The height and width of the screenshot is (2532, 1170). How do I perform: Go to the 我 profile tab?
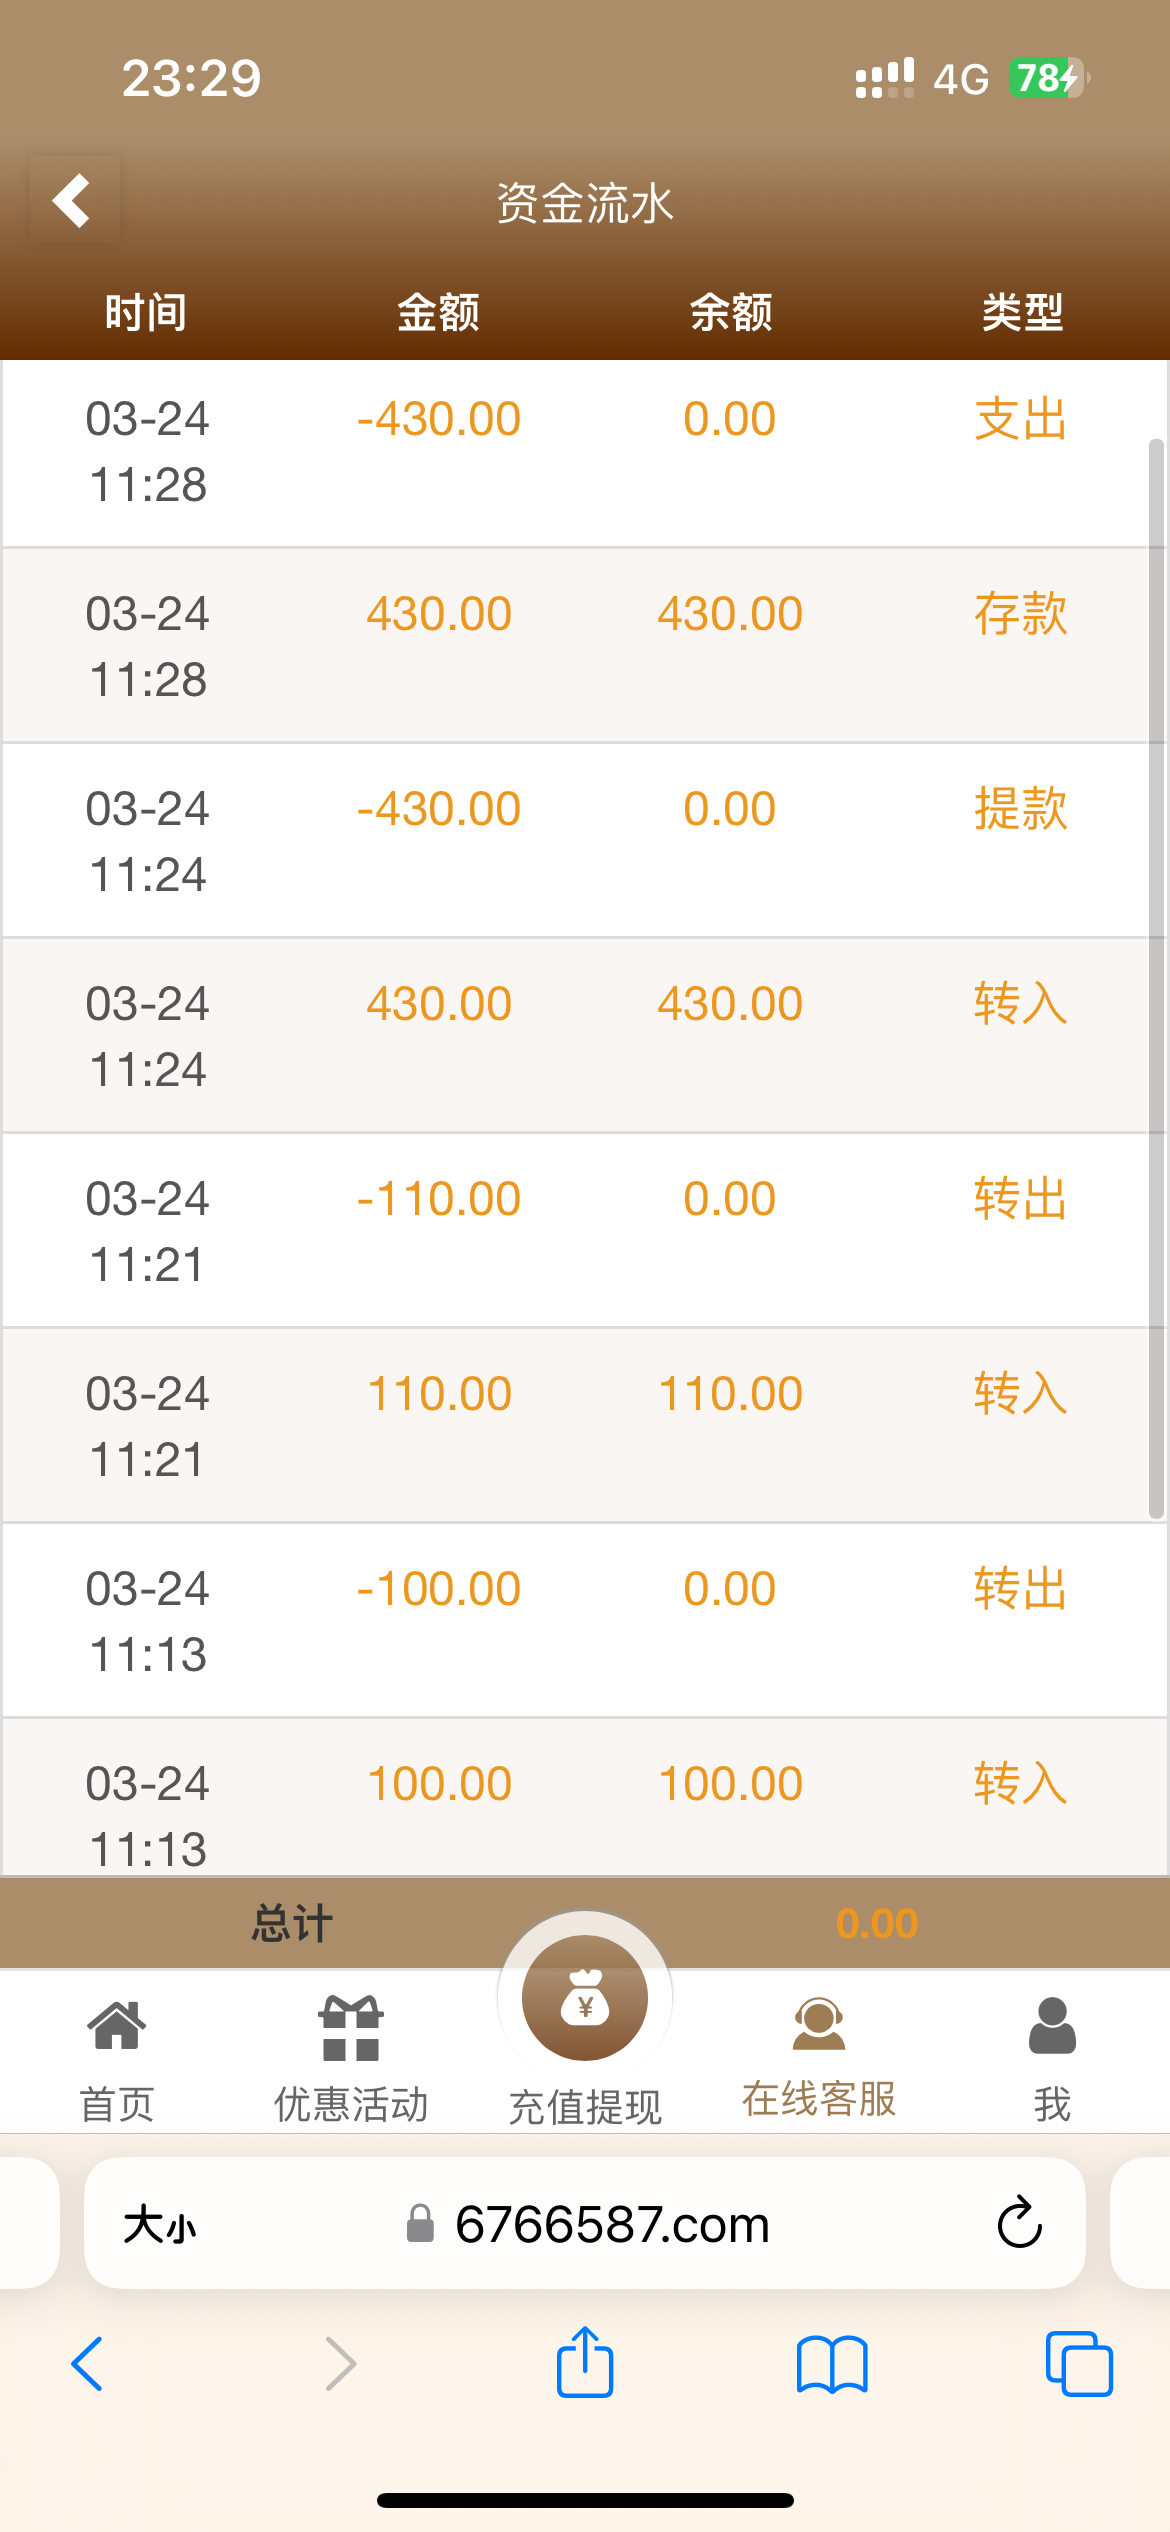click(1052, 2058)
